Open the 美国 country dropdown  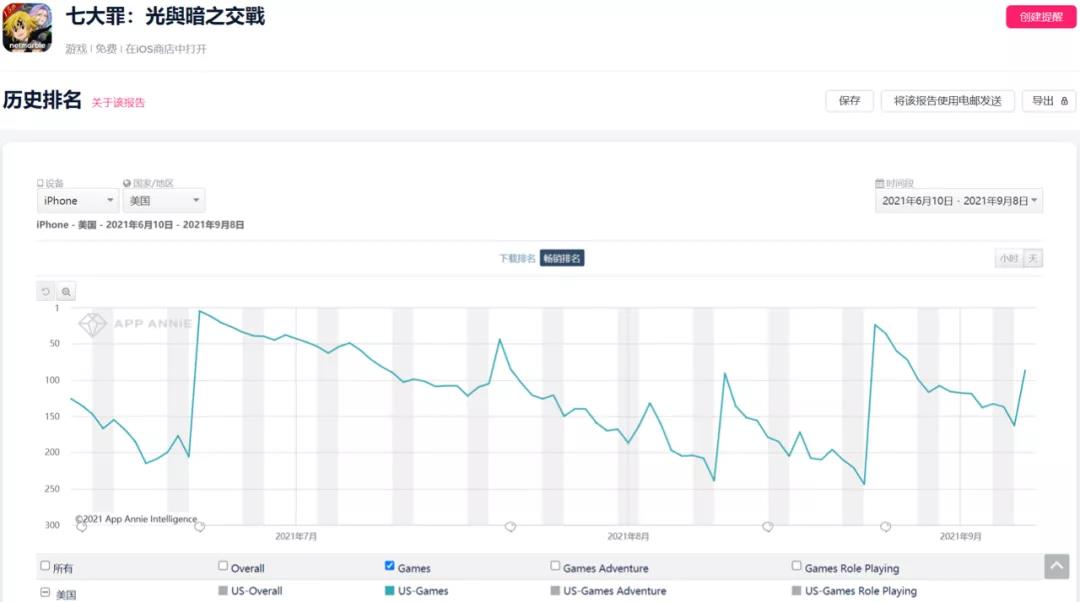[x=164, y=201]
